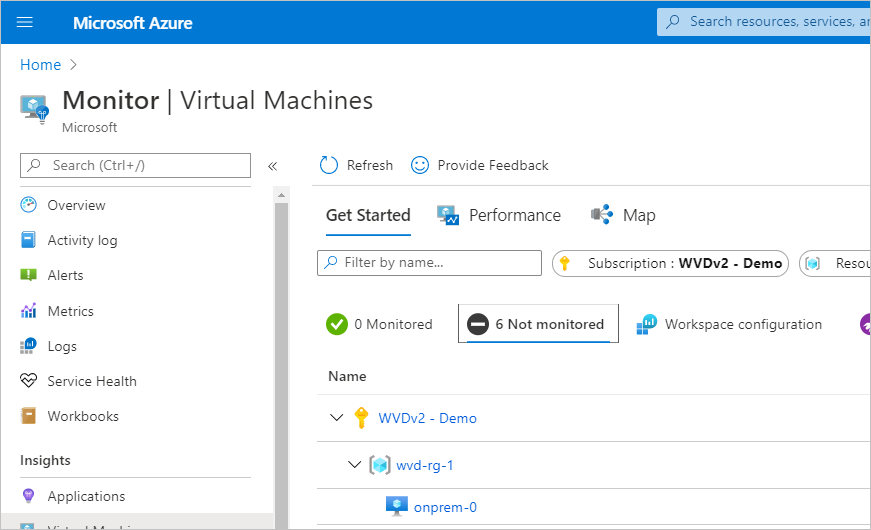
Task: Open the hamburger portal menu
Action: (x=24, y=22)
